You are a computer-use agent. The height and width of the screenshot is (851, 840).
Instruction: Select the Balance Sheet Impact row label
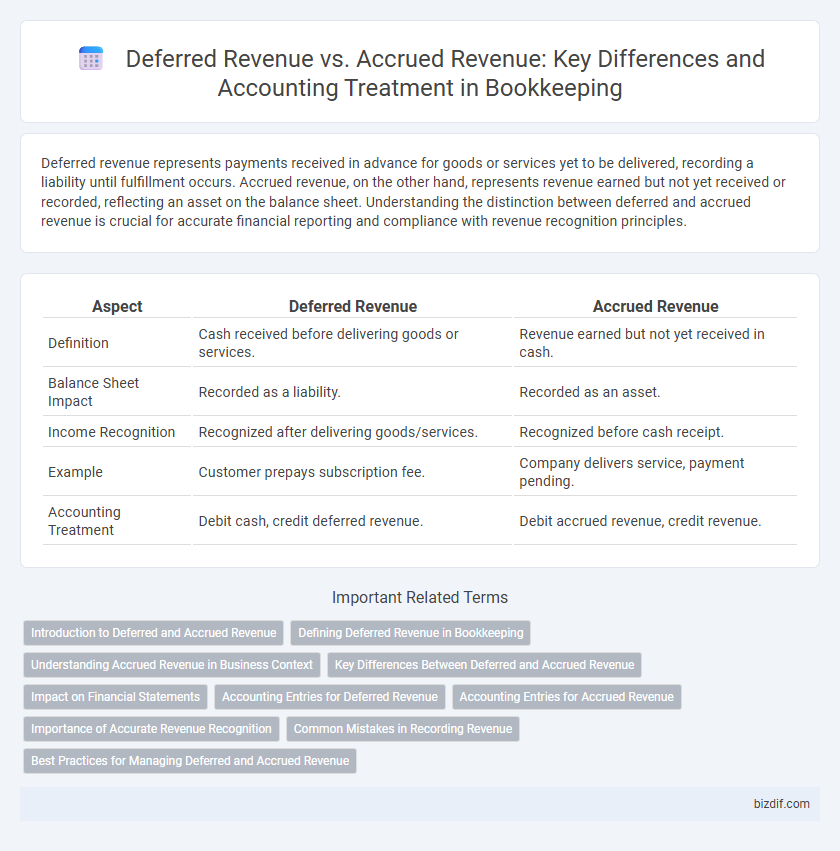pyautogui.click(x=93, y=392)
